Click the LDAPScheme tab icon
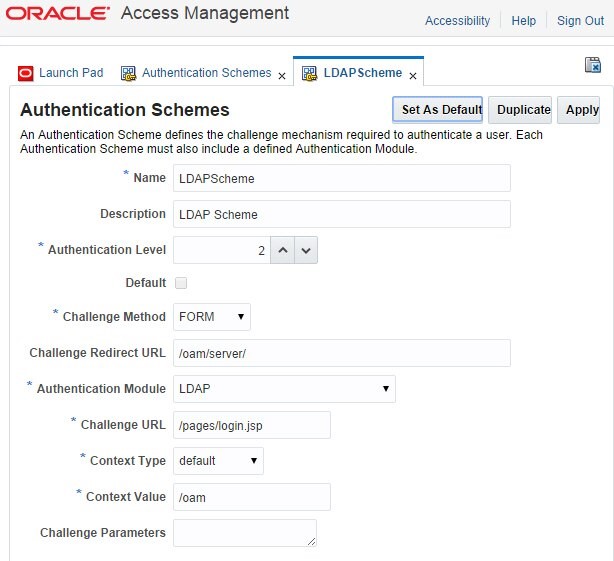 (x=309, y=73)
